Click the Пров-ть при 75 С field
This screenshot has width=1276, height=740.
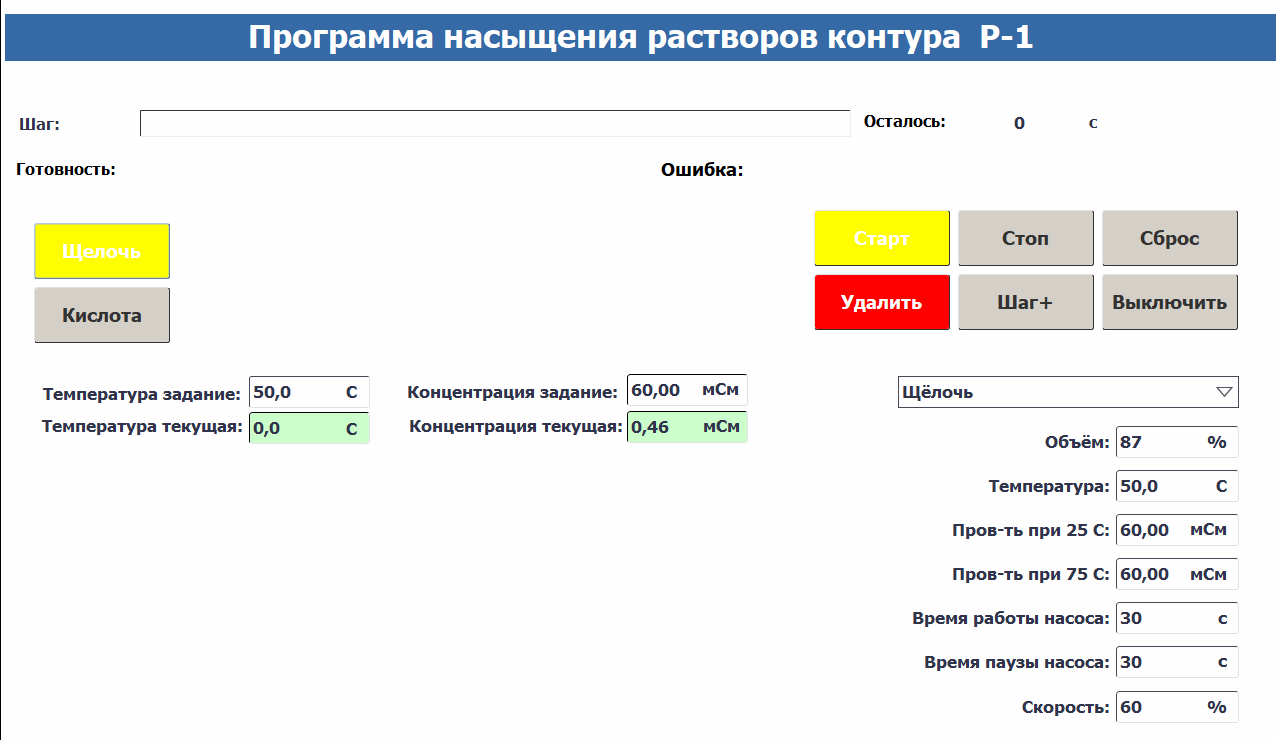1176,574
